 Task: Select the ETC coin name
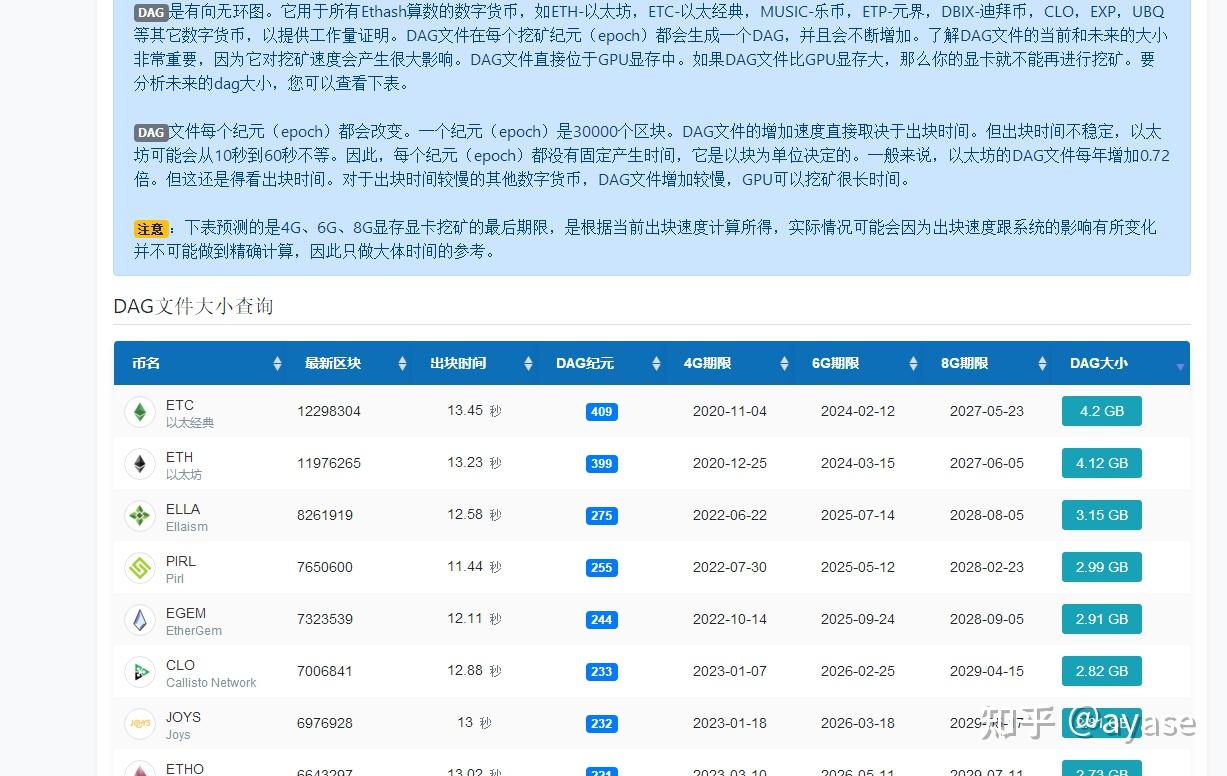[x=180, y=405]
